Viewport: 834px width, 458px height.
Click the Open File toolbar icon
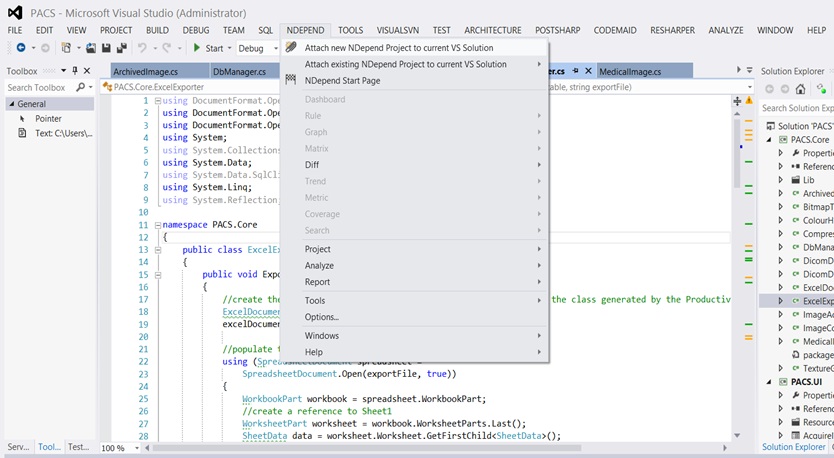click(91, 48)
